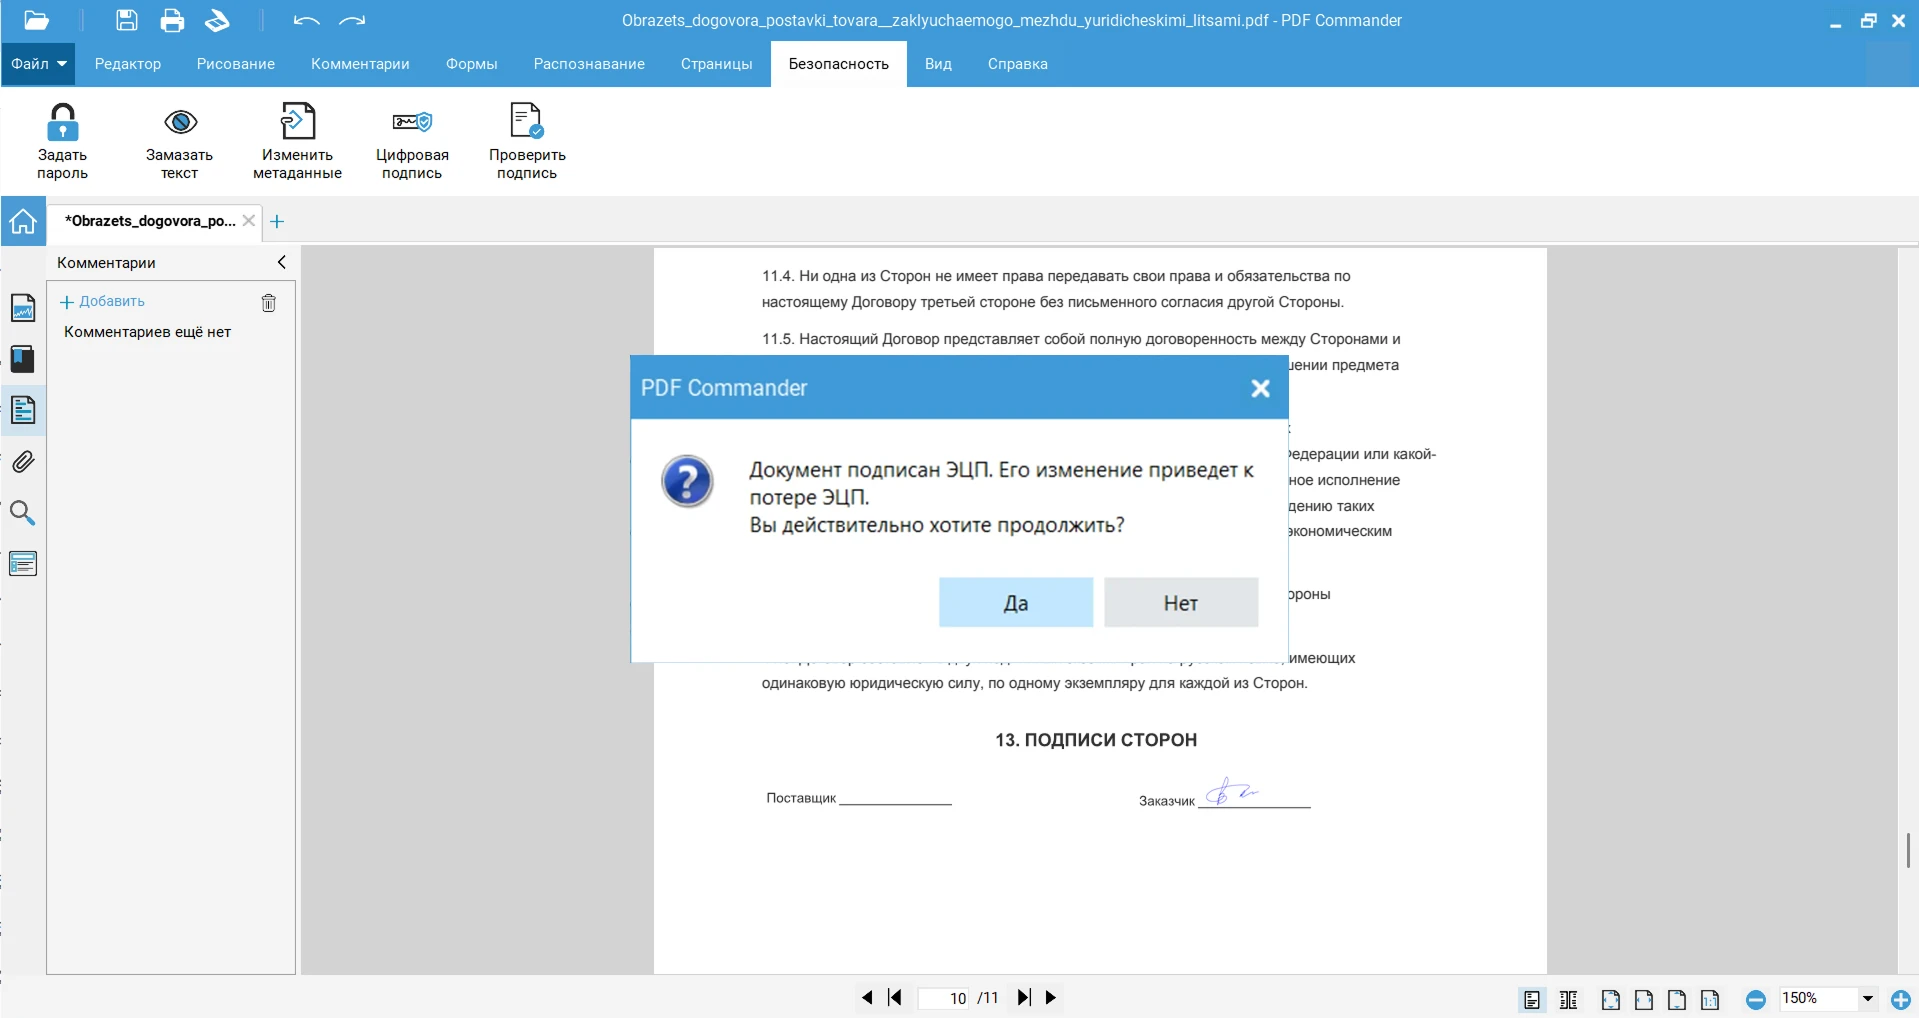Click the Print icon in title bar
Viewport: 1919px width, 1018px height.
coord(172,20)
